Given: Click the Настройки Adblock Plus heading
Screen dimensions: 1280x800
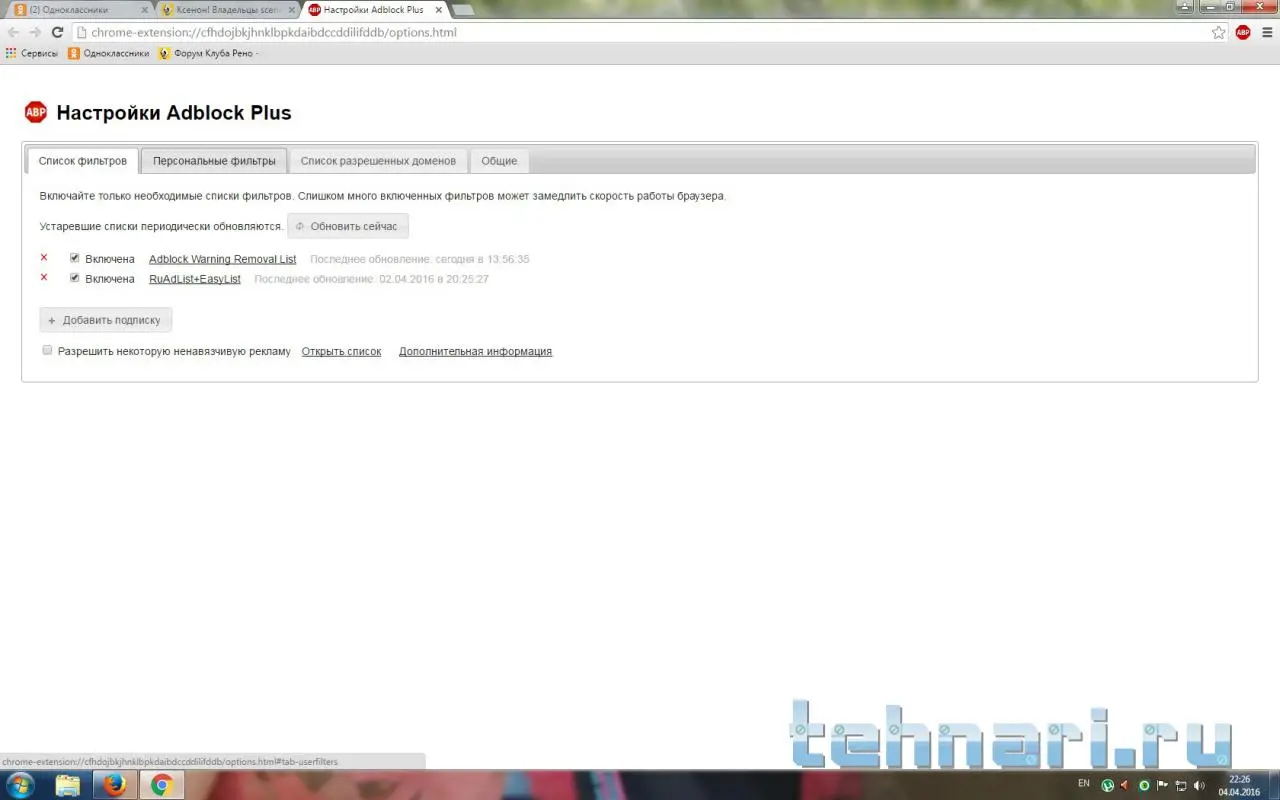Looking at the screenshot, I should 174,113.
